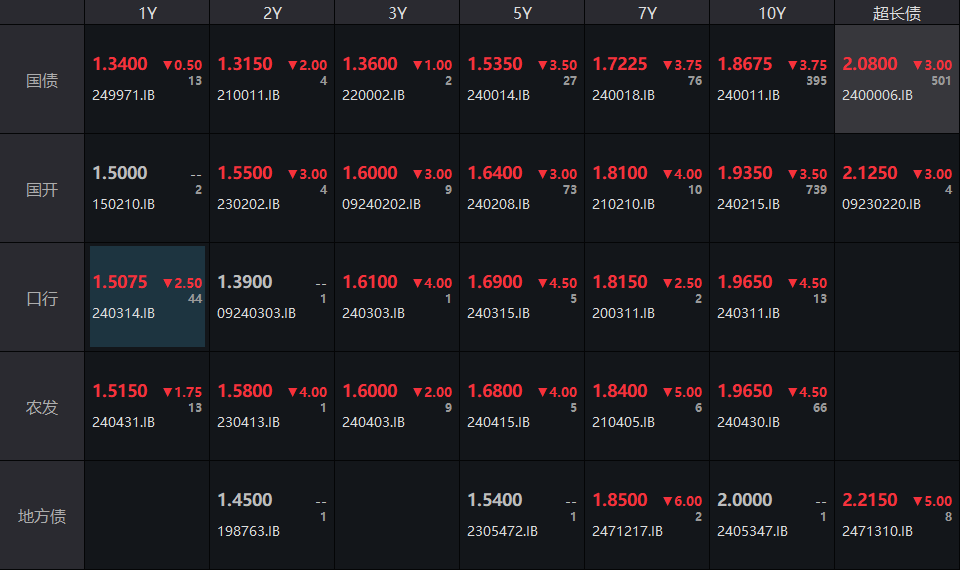The height and width of the screenshot is (570, 960).
Task: Open bond code 249971.IB
Action: (x=123, y=95)
